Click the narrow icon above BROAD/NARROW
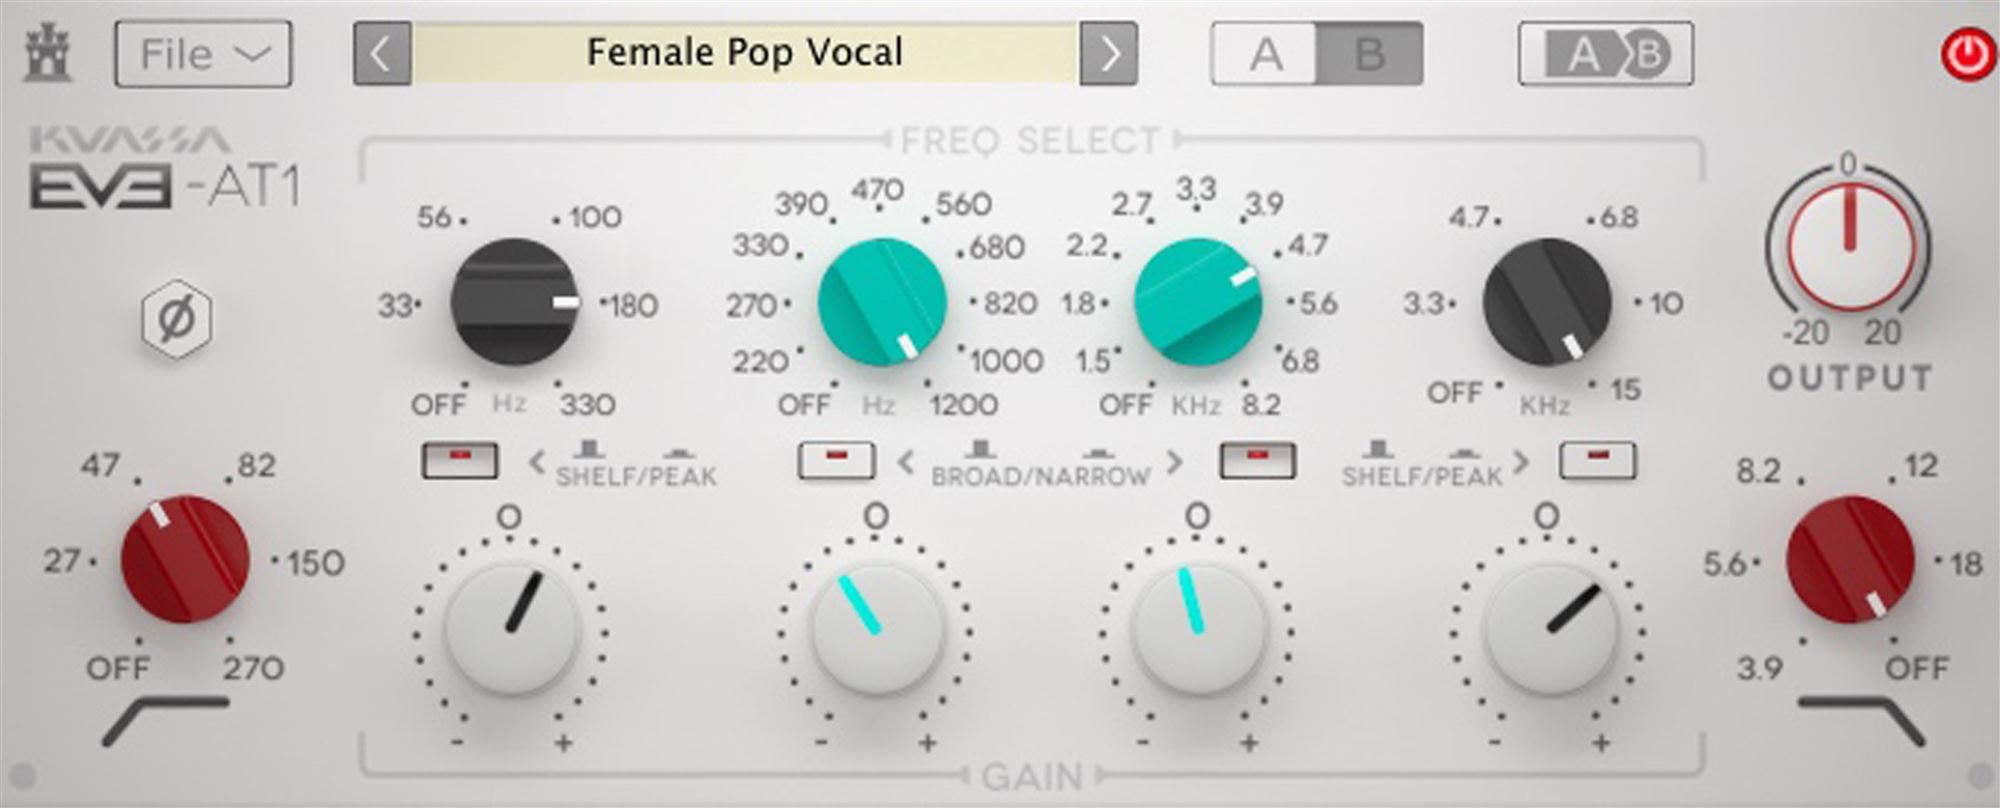The height and width of the screenshot is (808, 2000). pyautogui.click(x=1099, y=452)
